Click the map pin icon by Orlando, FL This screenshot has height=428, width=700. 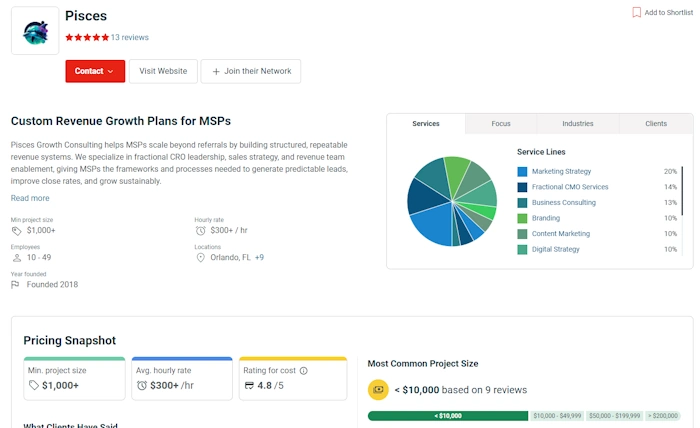pos(200,258)
